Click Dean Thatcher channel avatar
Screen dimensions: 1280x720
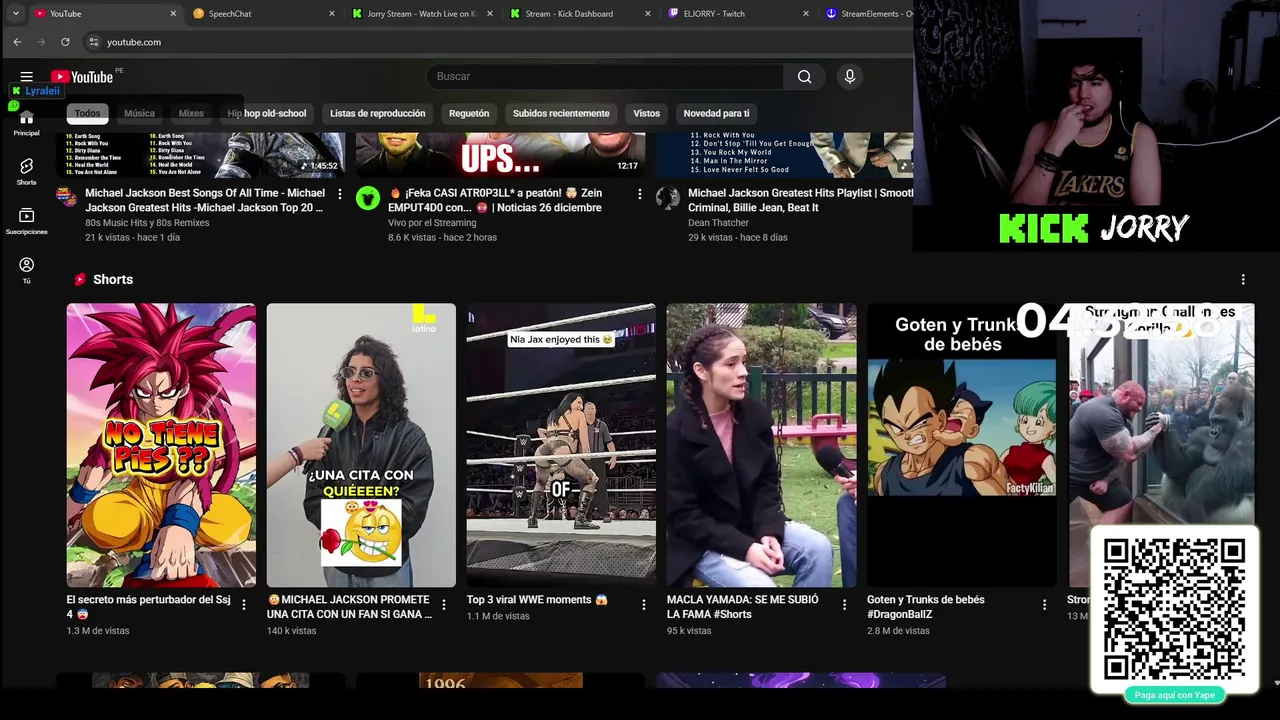(x=668, y=197)
